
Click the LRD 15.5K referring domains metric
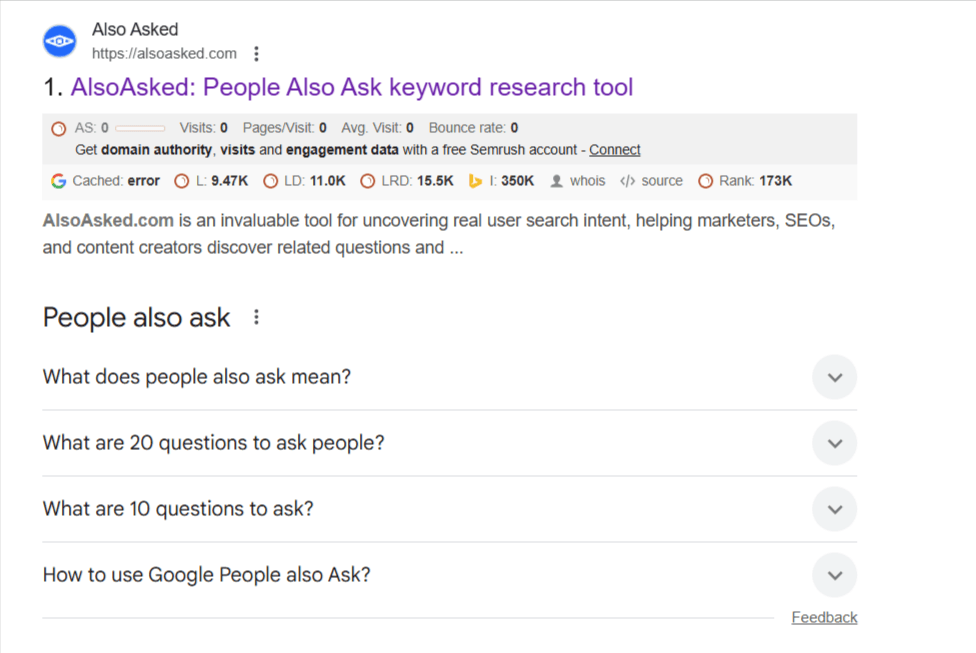click(417, 181)
